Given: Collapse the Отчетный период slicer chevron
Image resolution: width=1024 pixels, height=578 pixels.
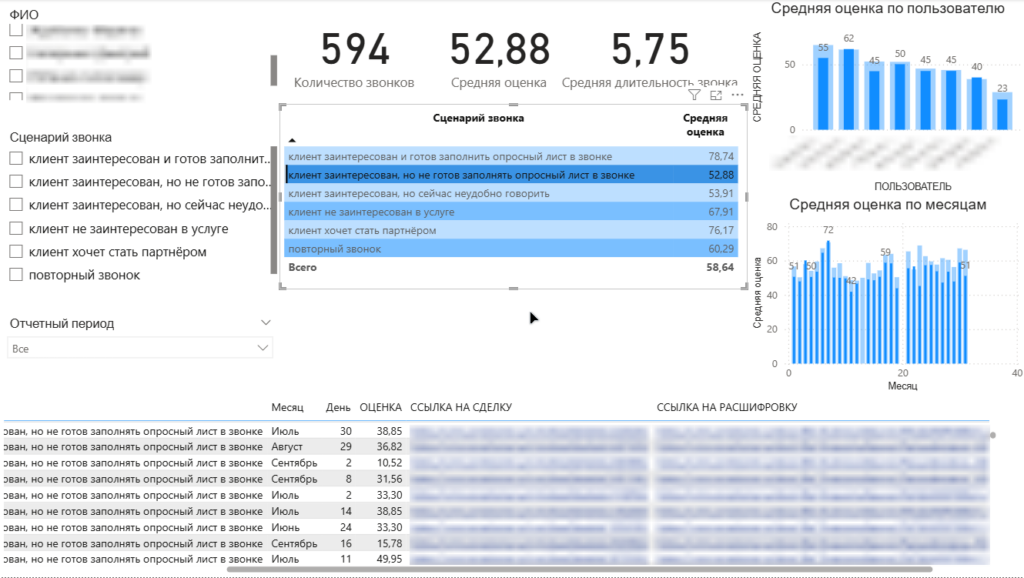Looking at the screenshot, I should pyautogui.click(x=265, y=323).
